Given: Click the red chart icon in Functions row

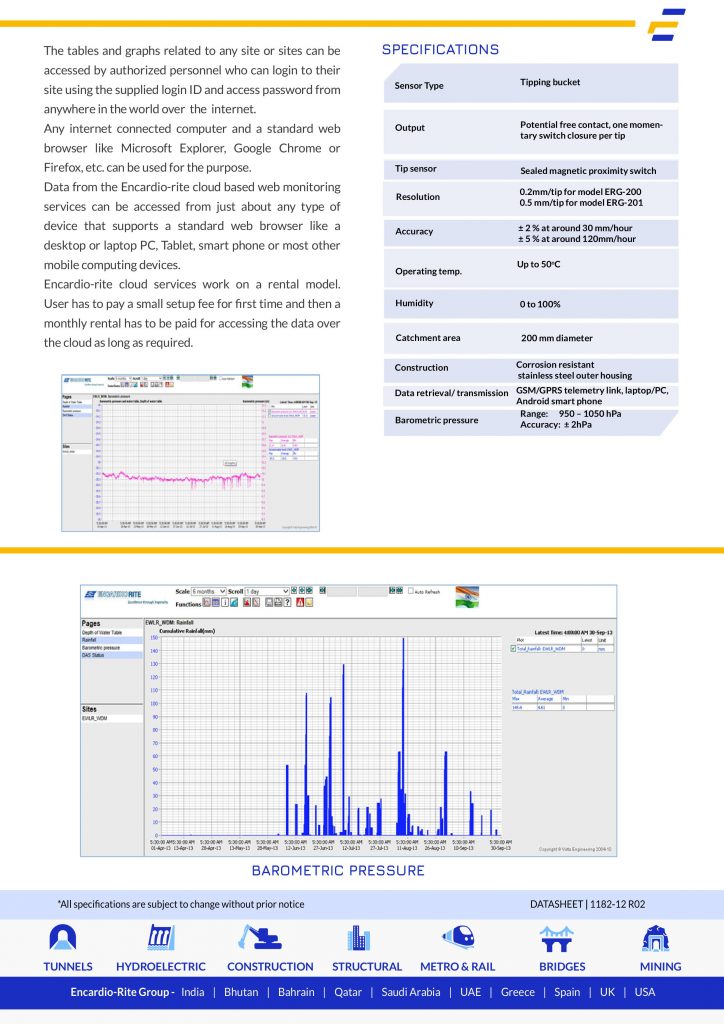Looking at the screenshot, I should tap(247, 602).
